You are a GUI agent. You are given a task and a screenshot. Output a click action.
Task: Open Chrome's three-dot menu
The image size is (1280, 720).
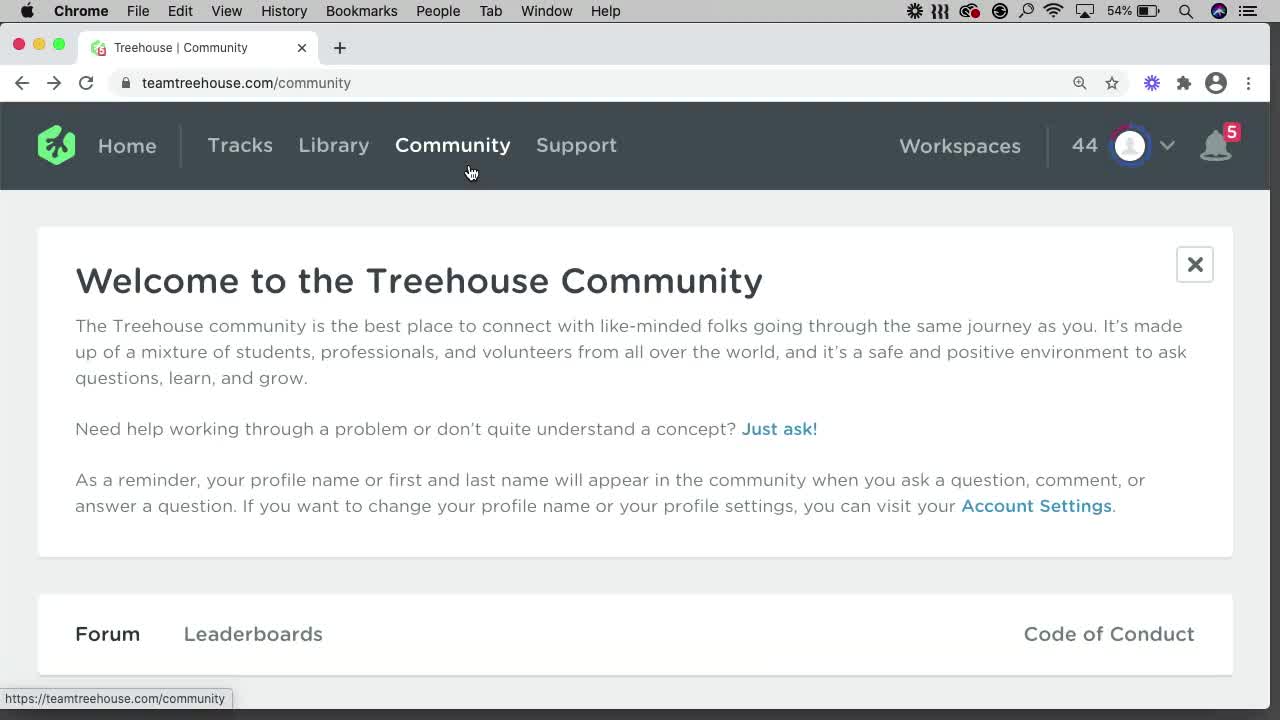click(x=1249, y=83)
